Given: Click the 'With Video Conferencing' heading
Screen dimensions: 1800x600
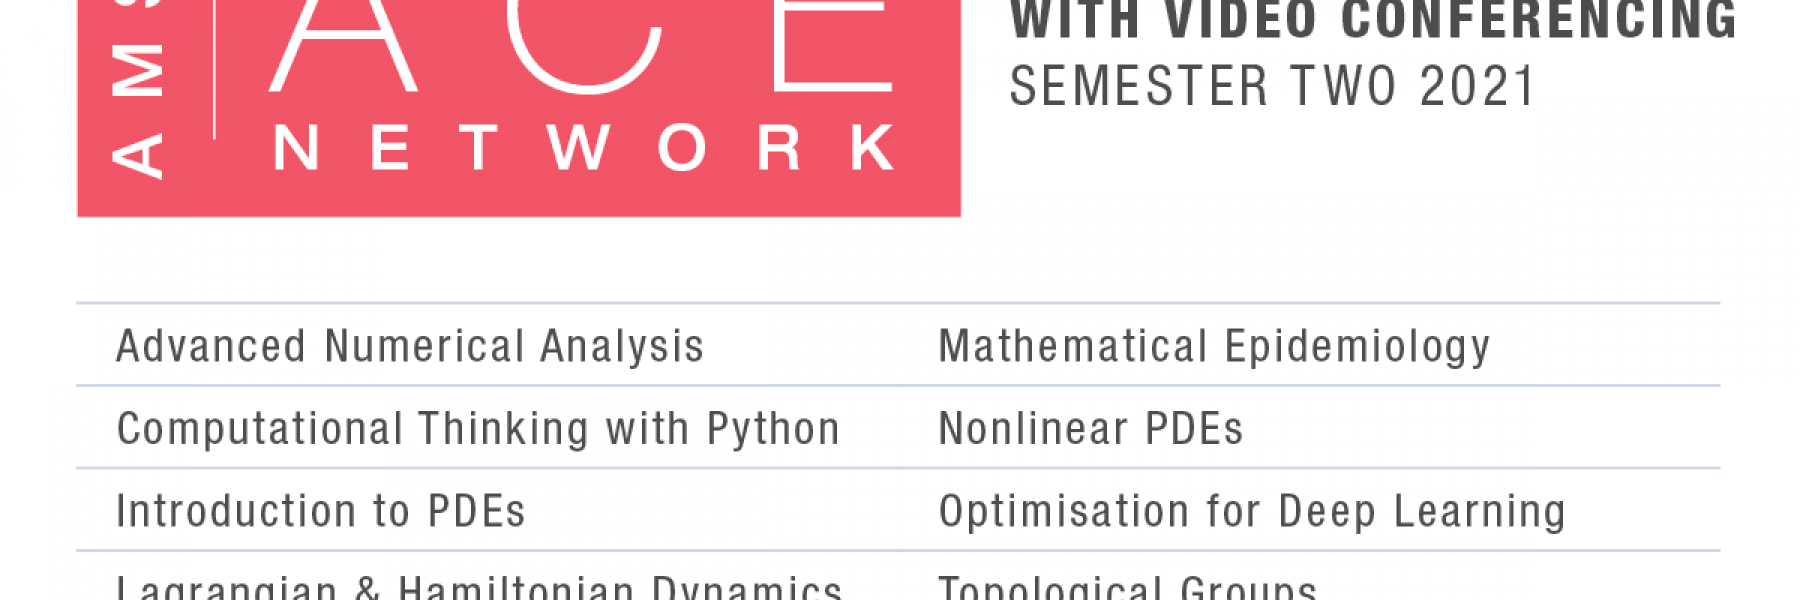Looking at the screenshot, I should coord(1373,21).
